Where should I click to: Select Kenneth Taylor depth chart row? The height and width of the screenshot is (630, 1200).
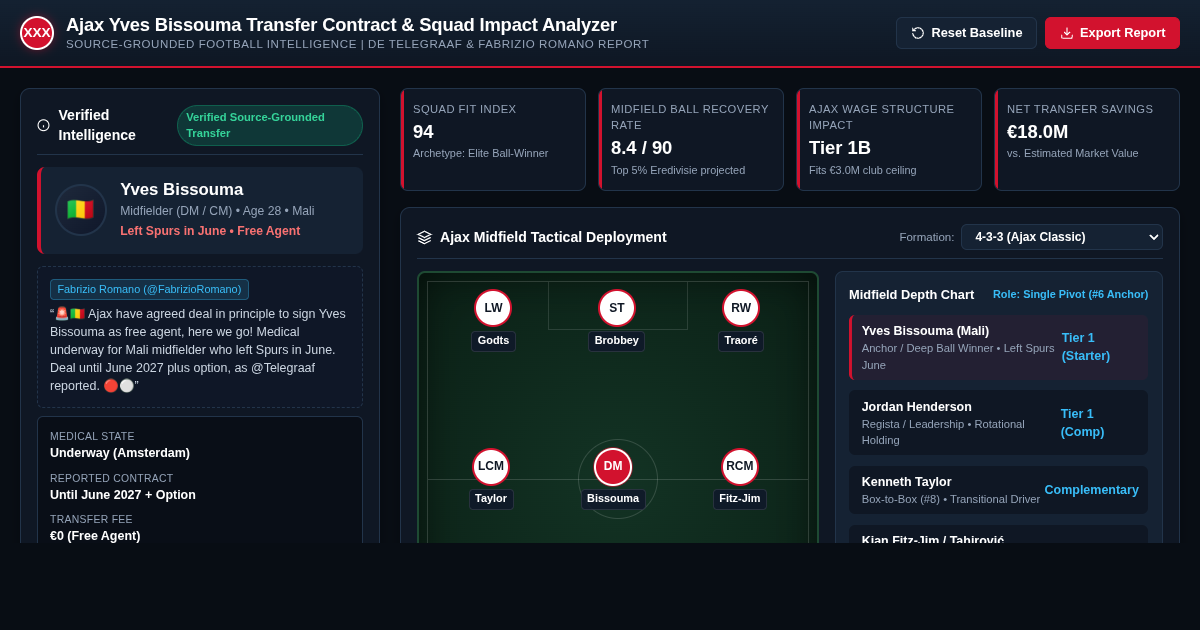(x=998, y=490)
